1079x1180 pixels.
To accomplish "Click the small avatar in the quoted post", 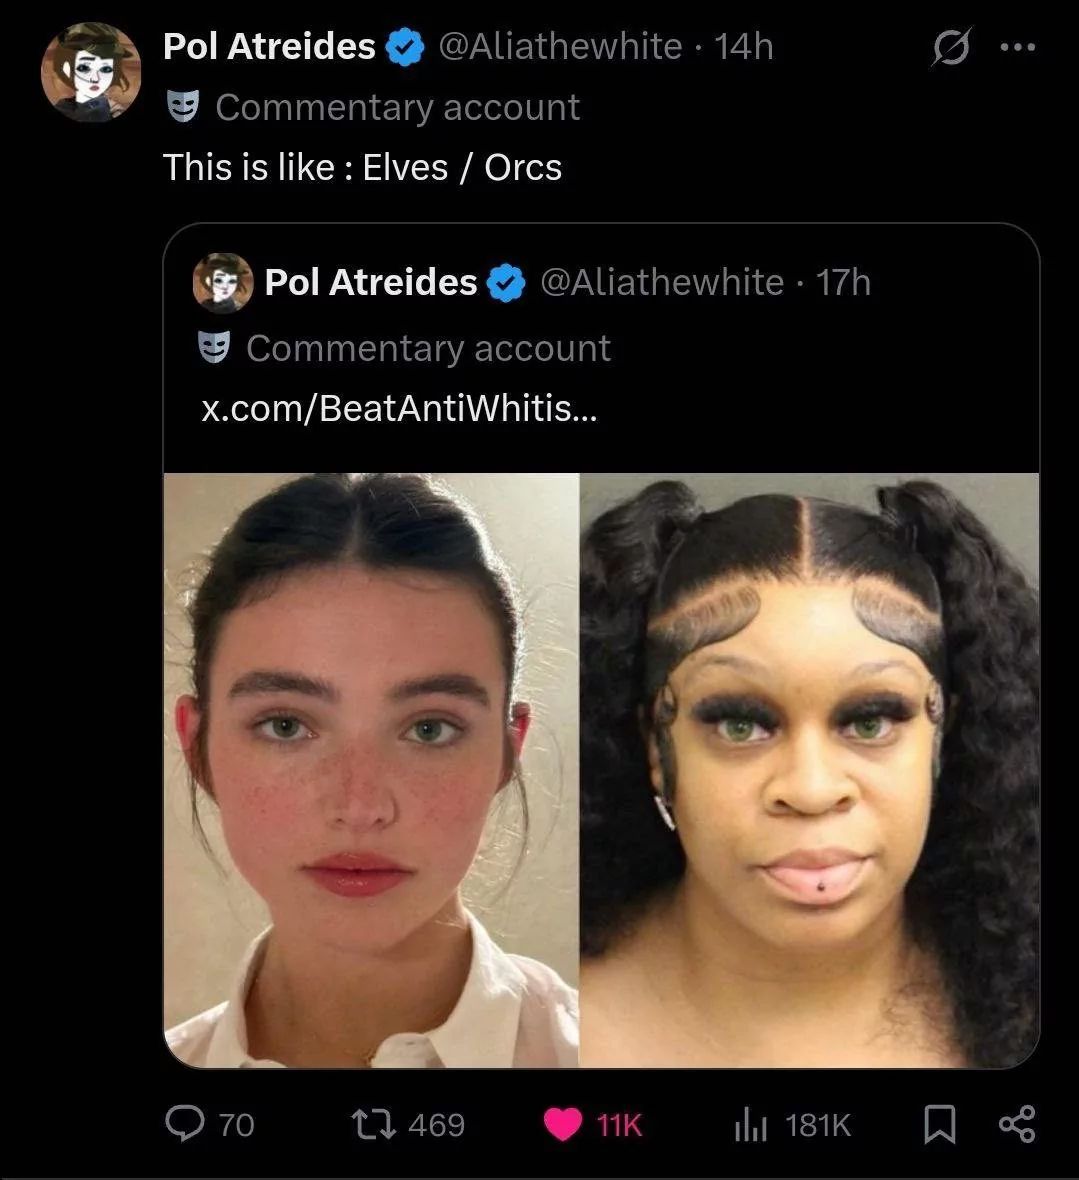I will click(222, 283).
